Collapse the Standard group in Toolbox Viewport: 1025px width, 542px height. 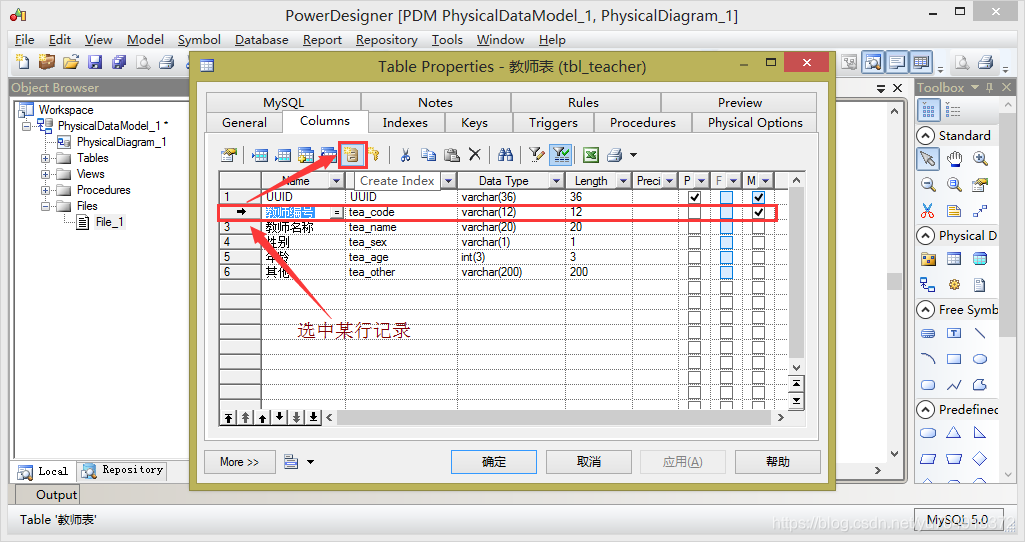click(925, 135)
